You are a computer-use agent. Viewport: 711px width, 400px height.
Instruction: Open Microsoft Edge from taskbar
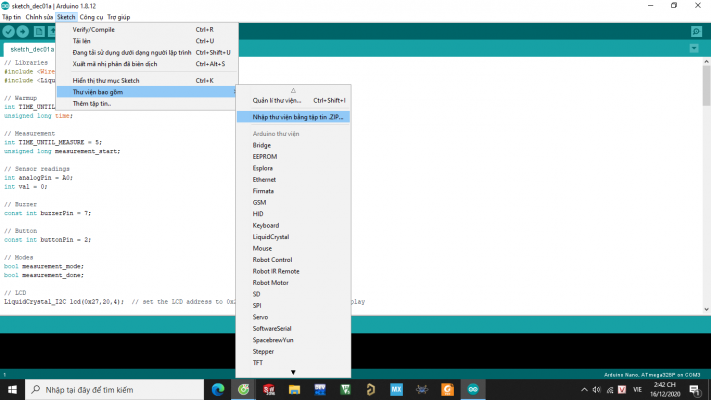coord(218,390)
